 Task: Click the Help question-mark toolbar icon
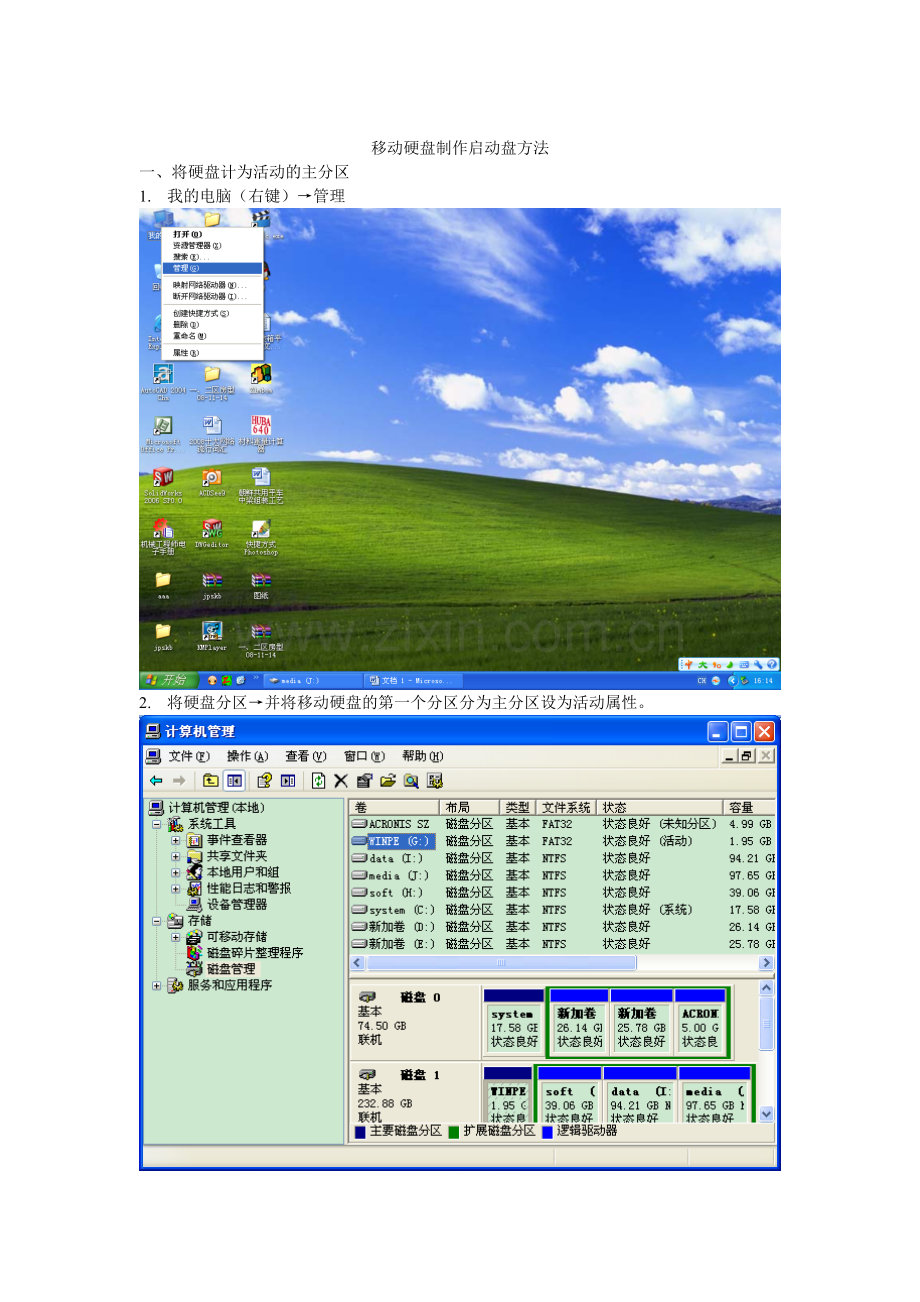pos(265,781)
